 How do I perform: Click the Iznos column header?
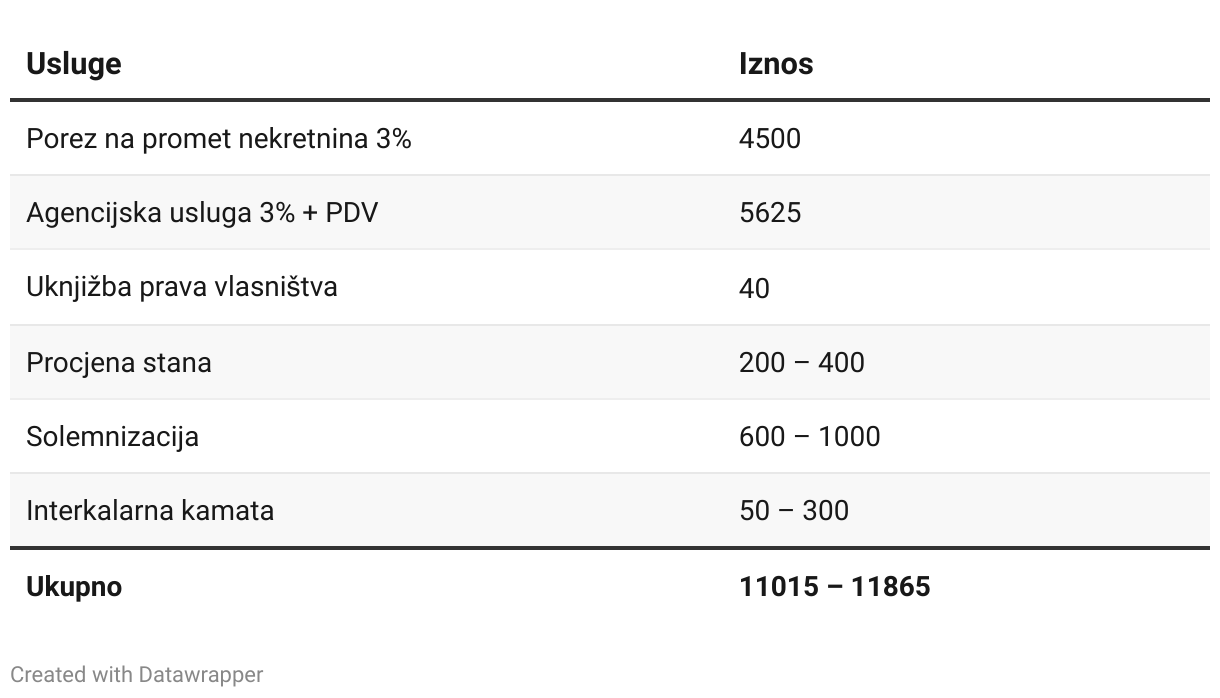[776, 63]
